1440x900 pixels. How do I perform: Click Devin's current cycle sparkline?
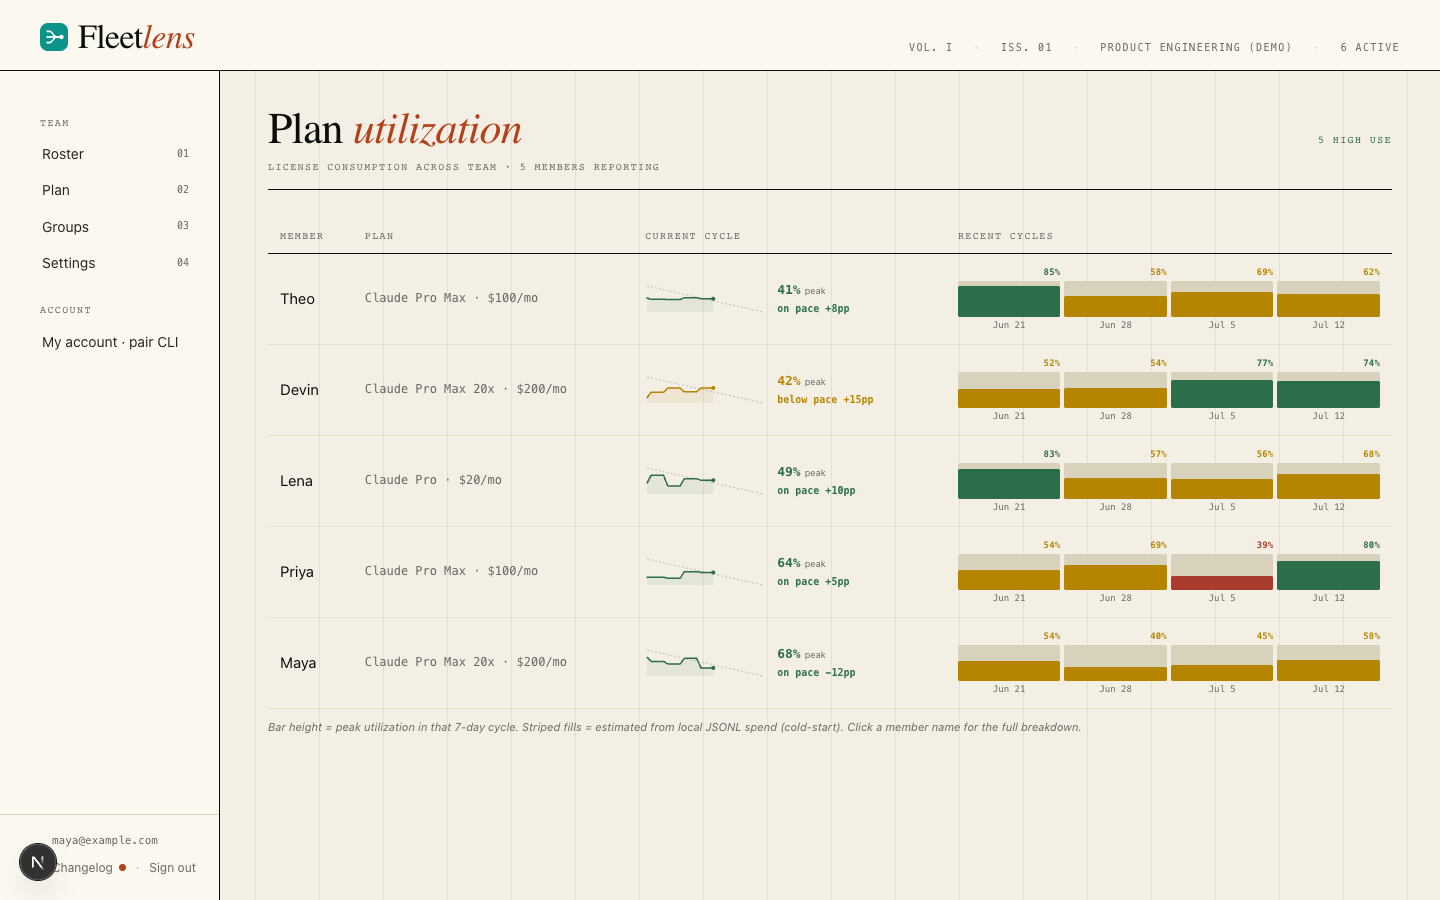[704, 389]
